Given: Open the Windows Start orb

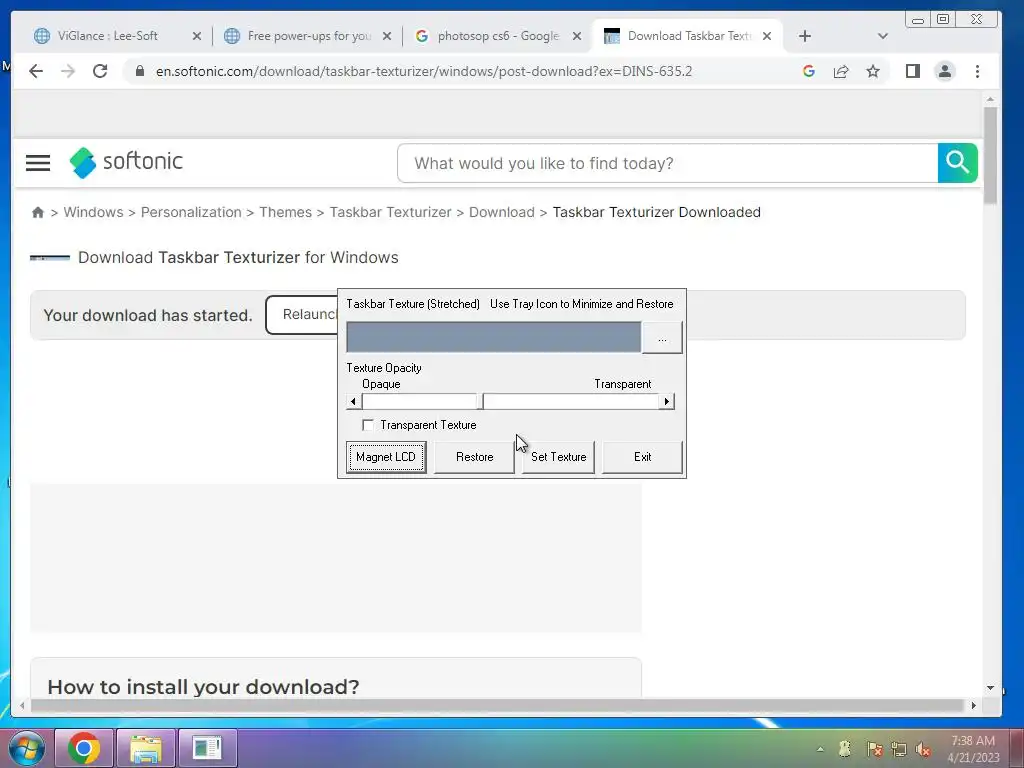Looking at the screenshot, I should [x=27, y=748].
